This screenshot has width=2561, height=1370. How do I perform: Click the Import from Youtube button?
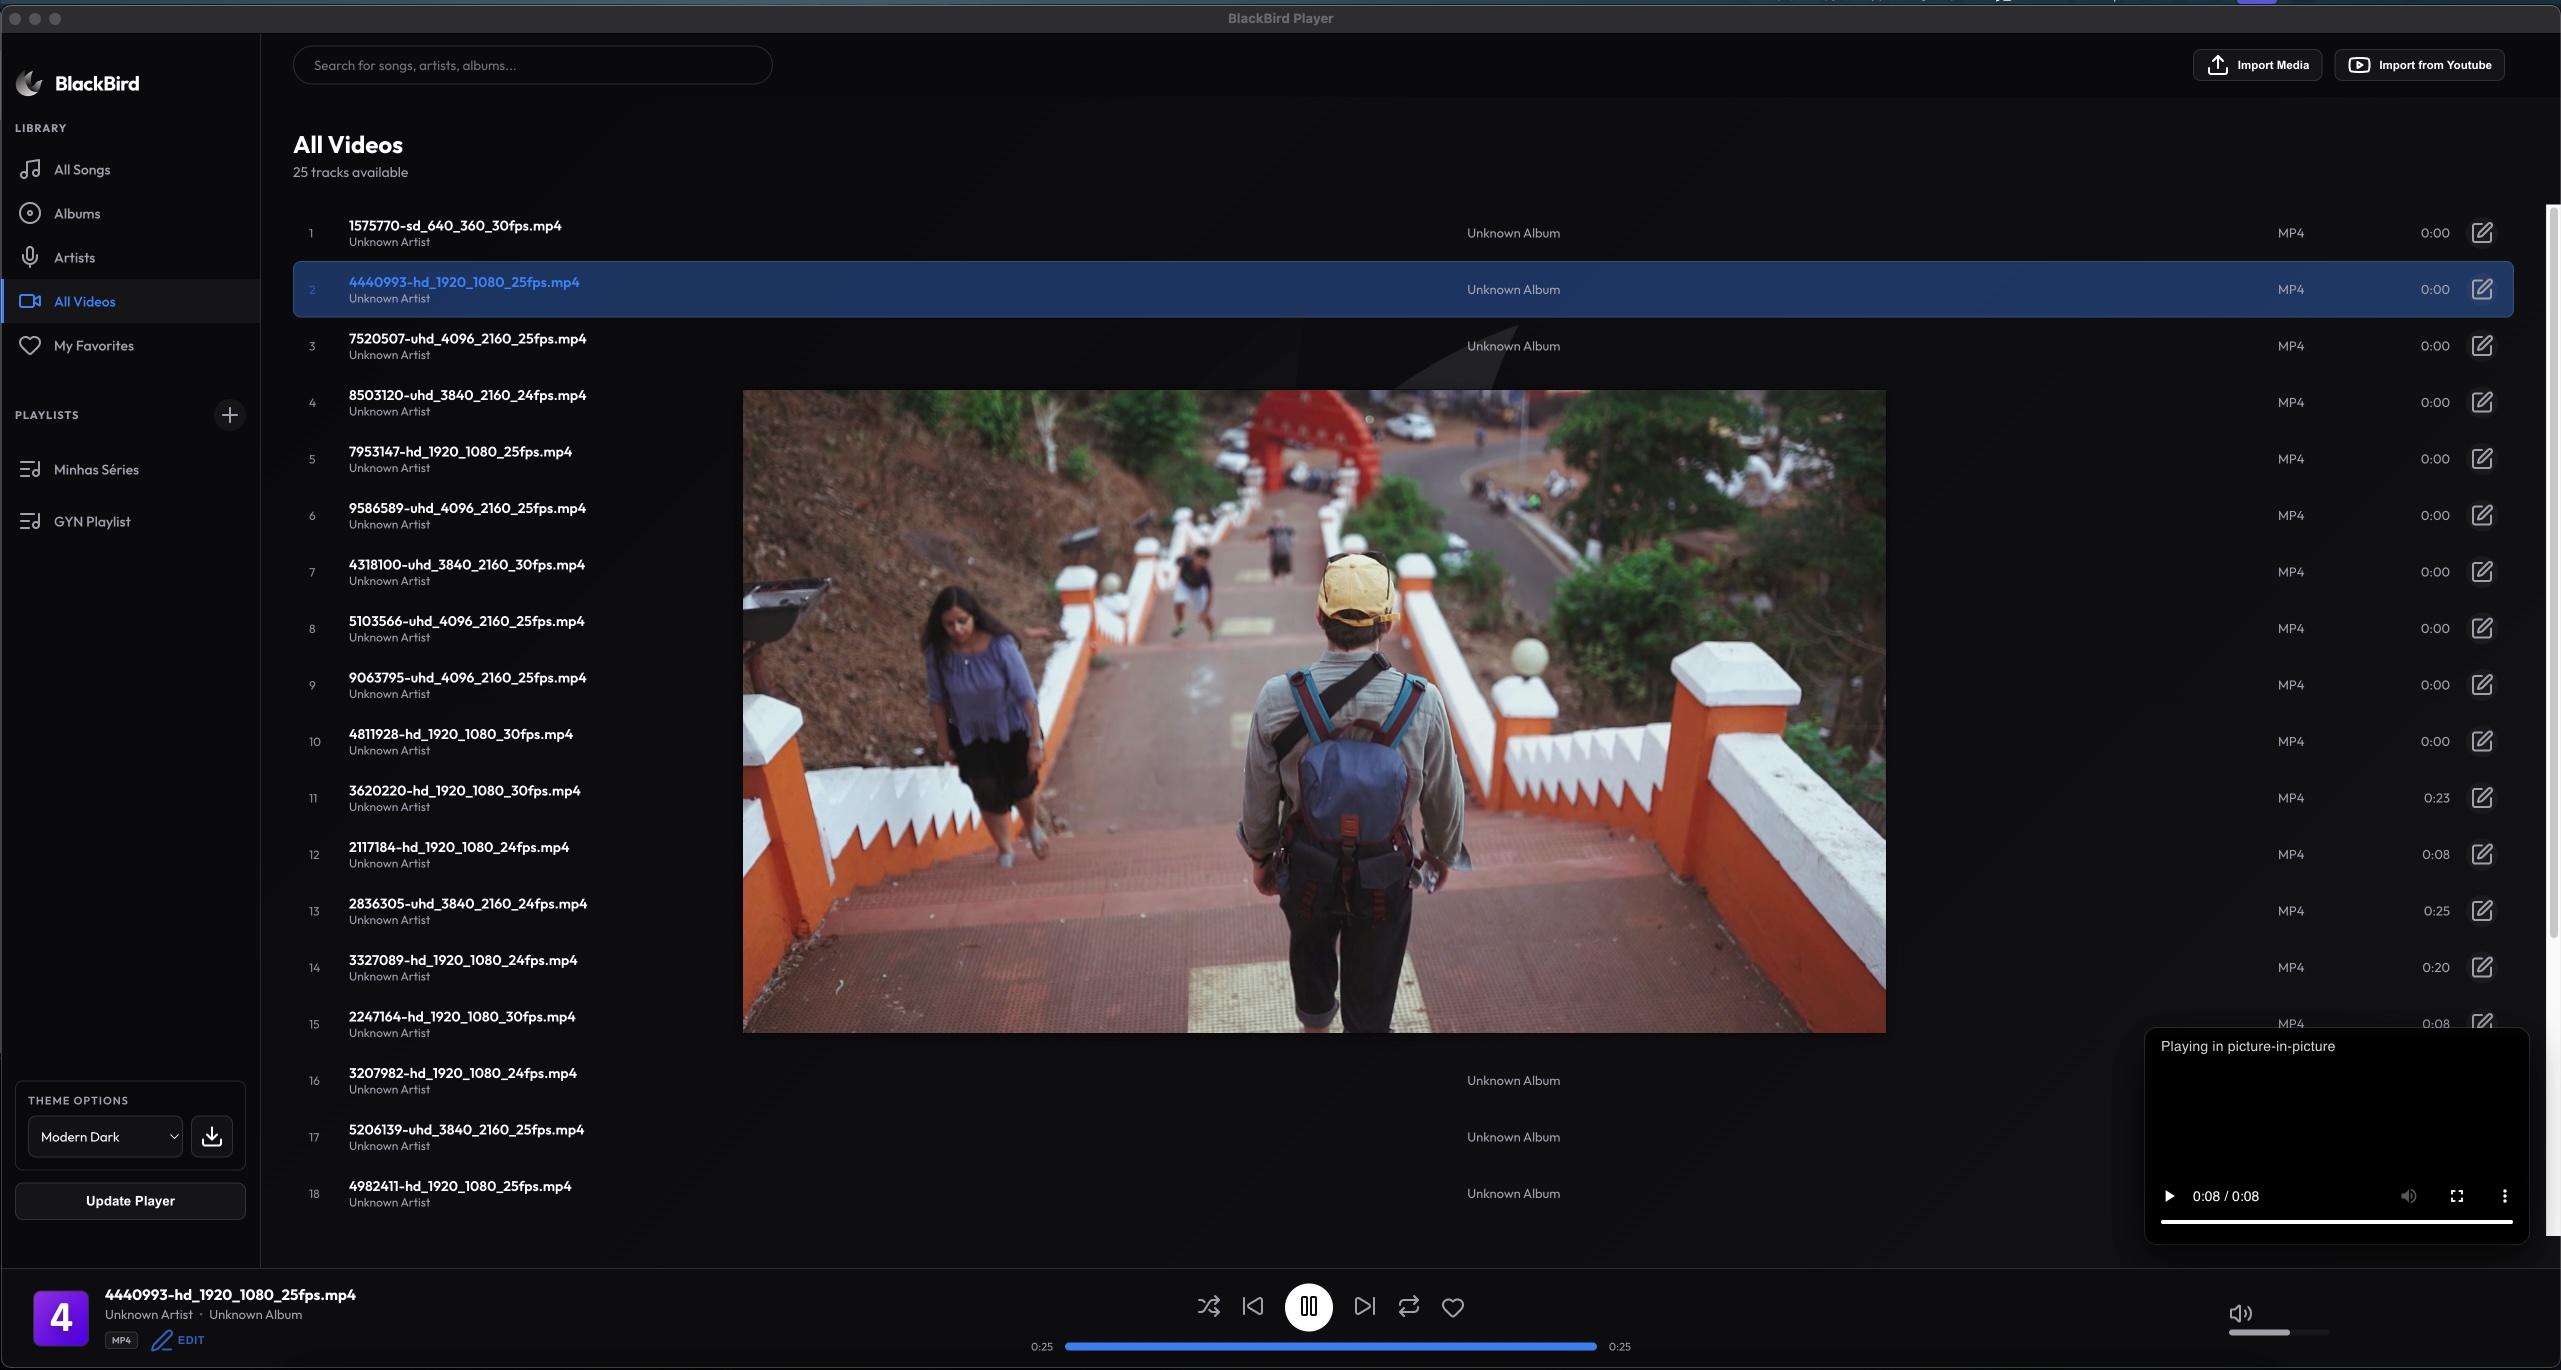(2419, 65)
